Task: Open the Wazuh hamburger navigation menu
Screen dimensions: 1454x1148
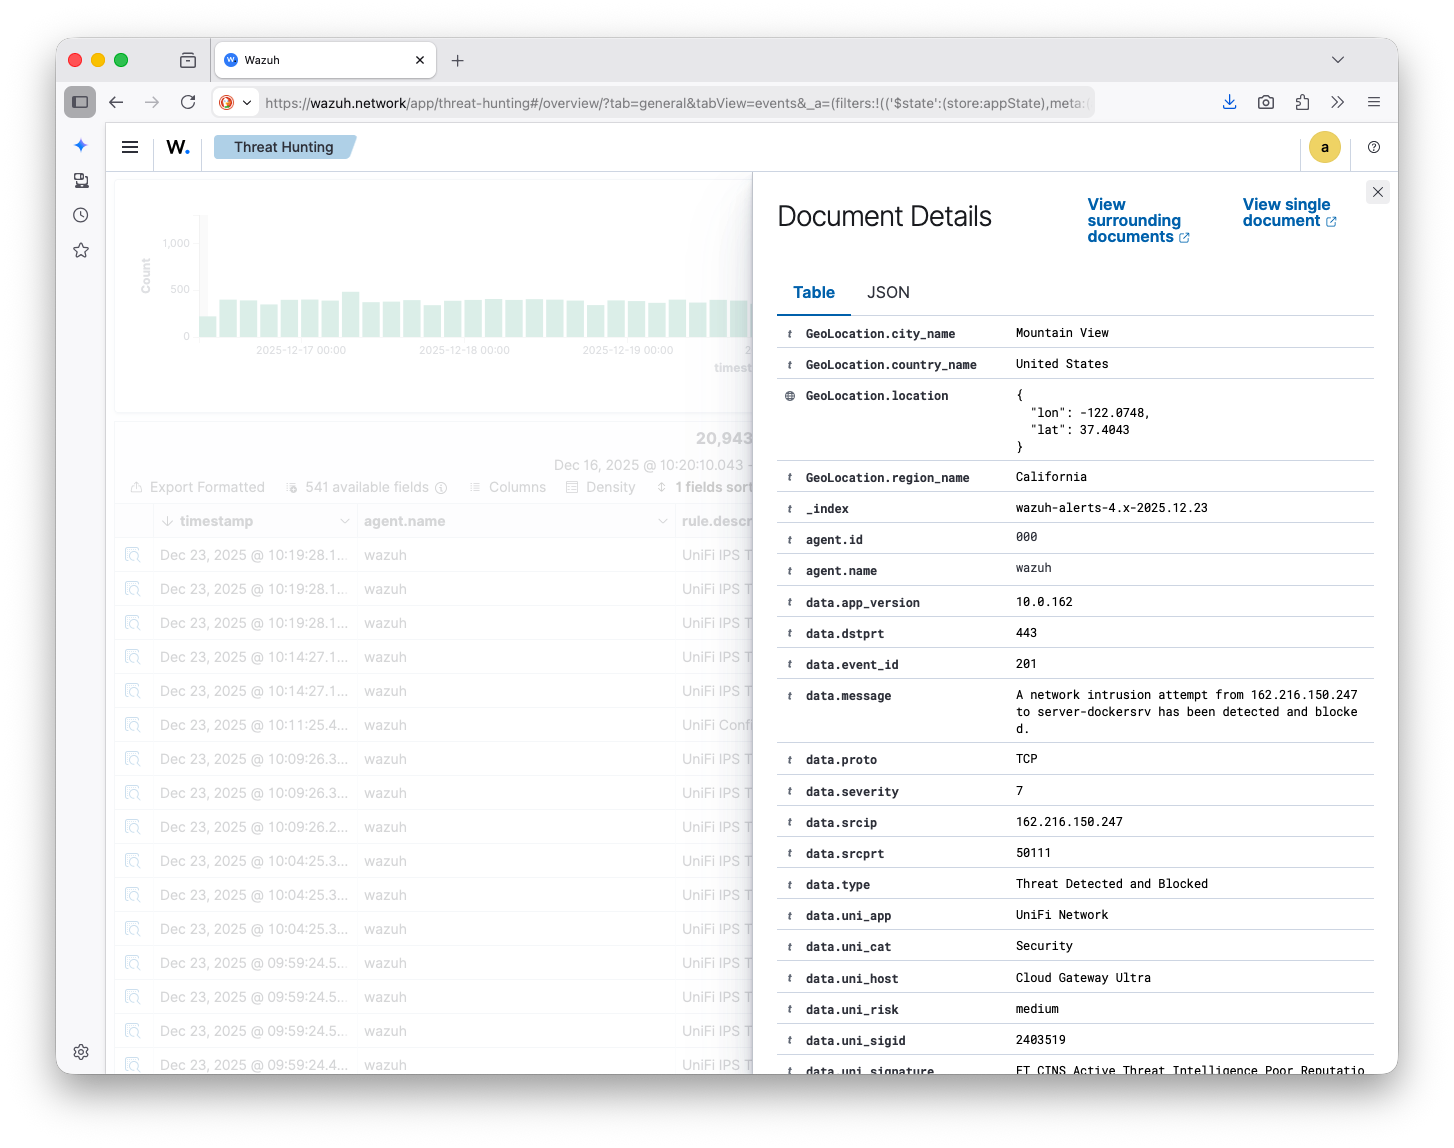Action: click(130, 147)
